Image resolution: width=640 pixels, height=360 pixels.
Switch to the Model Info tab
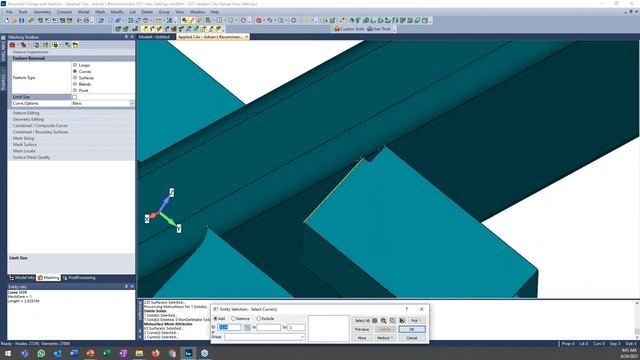point(22,278)
